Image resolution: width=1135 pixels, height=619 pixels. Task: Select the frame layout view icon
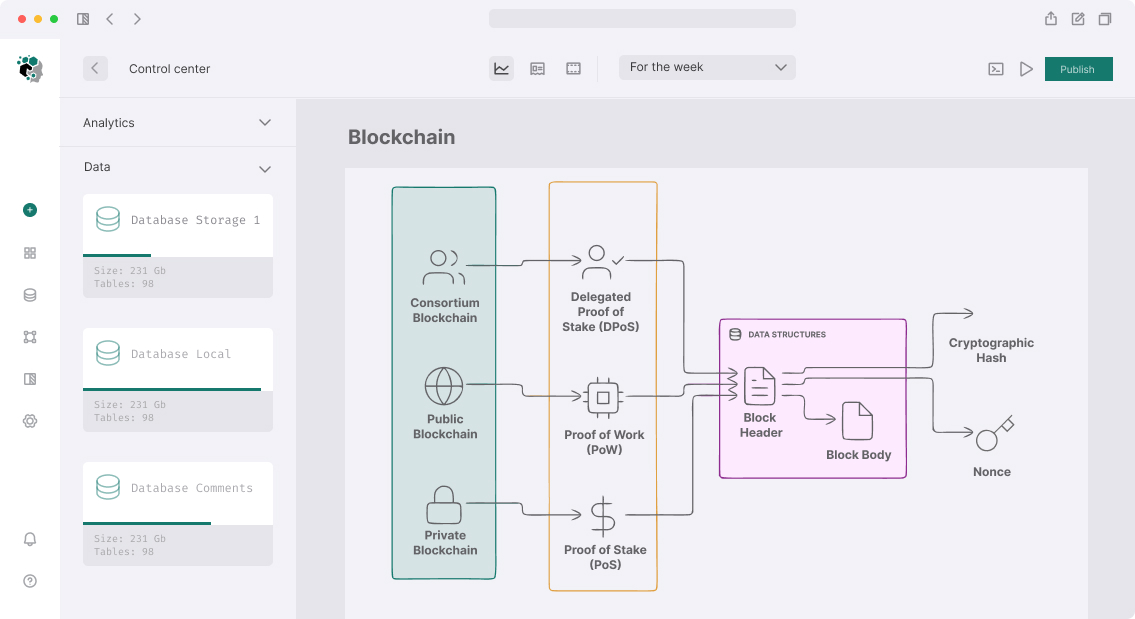point(573,69)
